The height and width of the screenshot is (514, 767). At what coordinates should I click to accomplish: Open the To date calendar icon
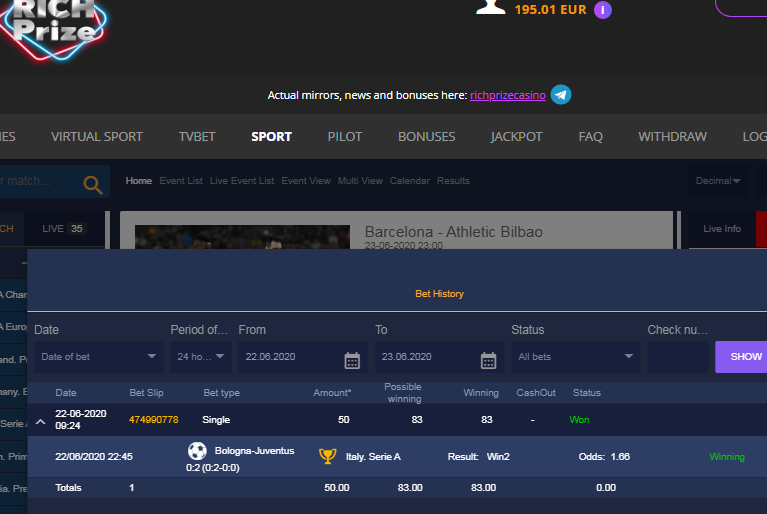point(488,360)
